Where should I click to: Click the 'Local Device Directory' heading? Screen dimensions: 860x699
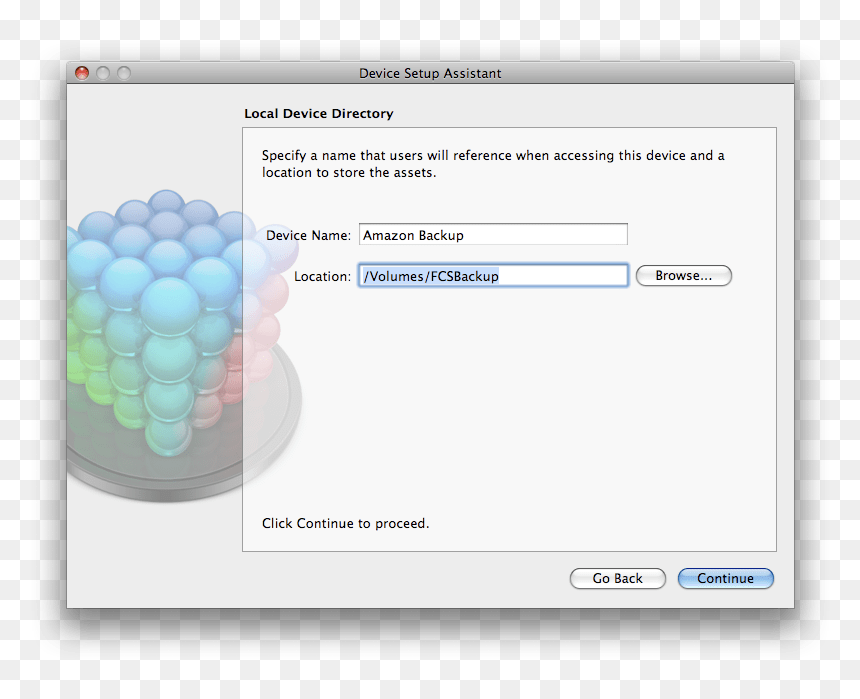click(x=319, y=114)
